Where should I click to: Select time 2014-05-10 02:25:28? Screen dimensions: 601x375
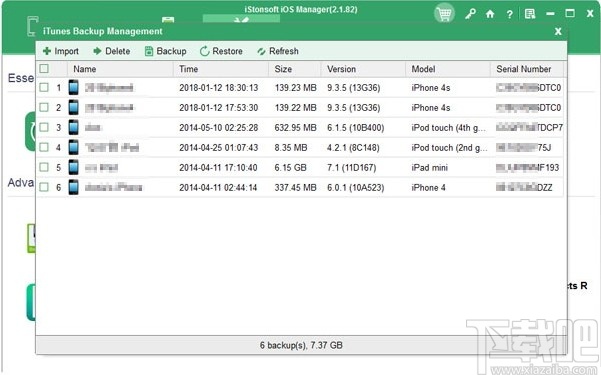pyautogui.click(x=218, y=128)
